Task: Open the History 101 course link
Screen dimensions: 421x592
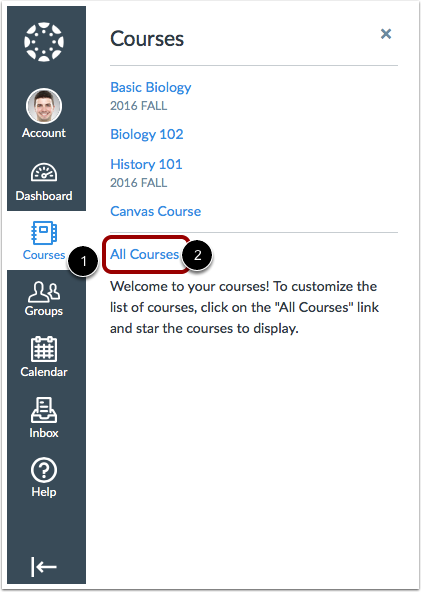Action: click(x=146, y=164)
